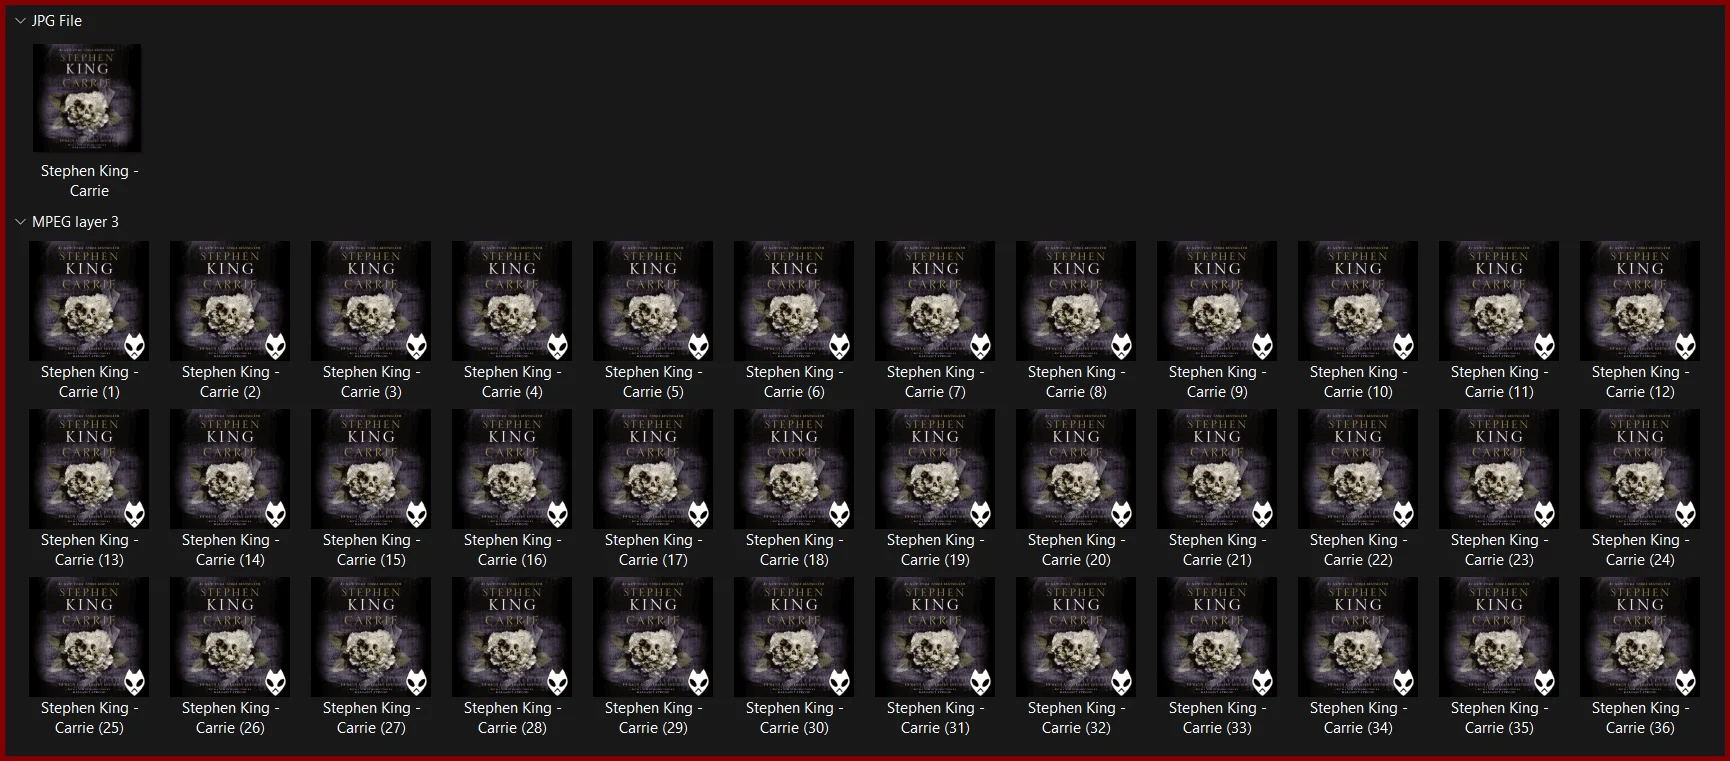1730x761 pixels.
Task: Select the Carrie (4) MP3 file icon
Action: tap(512, 301)
